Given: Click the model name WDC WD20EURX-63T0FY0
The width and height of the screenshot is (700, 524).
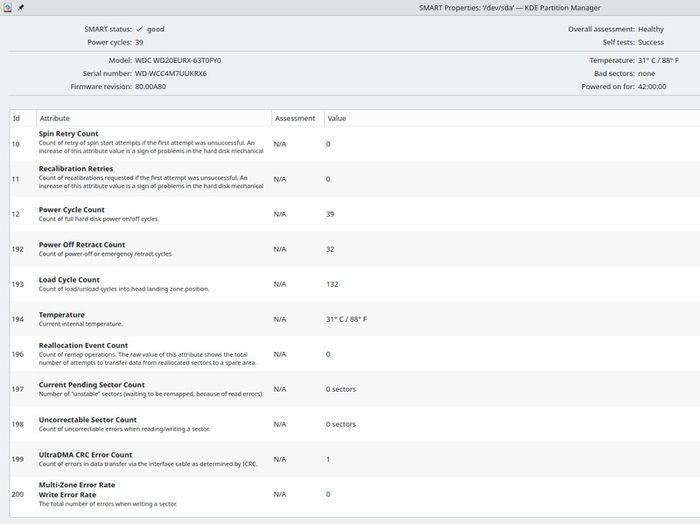Looking at the screenshot, I should [178, 60].
